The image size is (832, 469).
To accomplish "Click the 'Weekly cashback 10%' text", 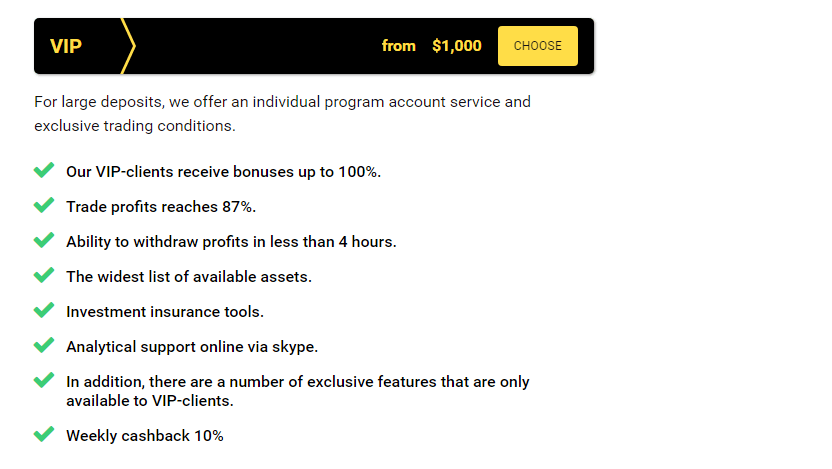I will 145,436.
